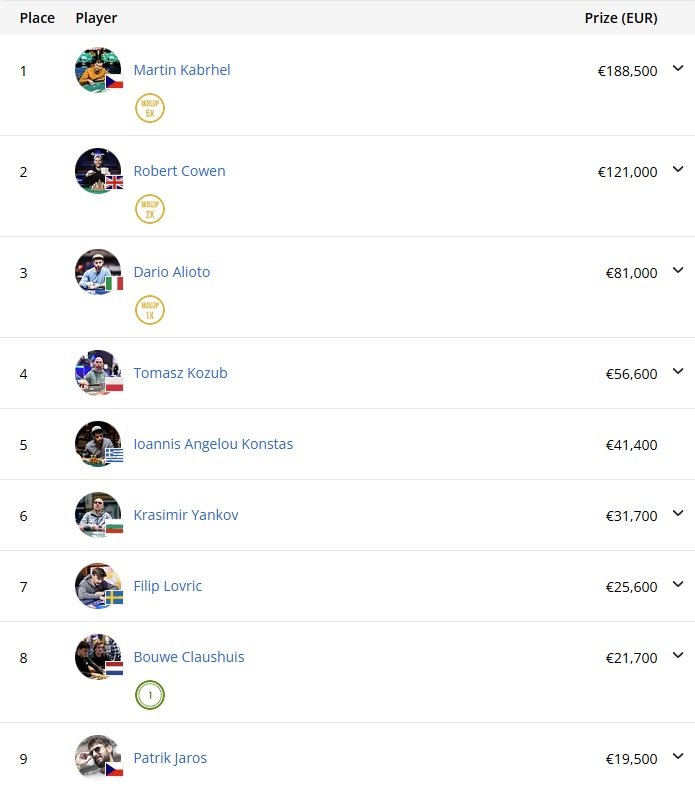The height and width of the screenshot is (791, 695).
Task: Click Krasimir Yankov's profile photo
Action: coord(98,515)
